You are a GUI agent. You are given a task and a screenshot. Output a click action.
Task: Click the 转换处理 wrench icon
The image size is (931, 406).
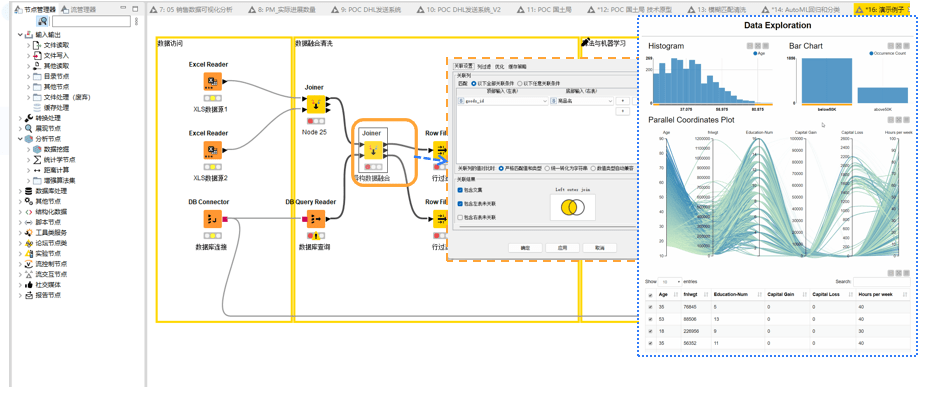[29, 118]
